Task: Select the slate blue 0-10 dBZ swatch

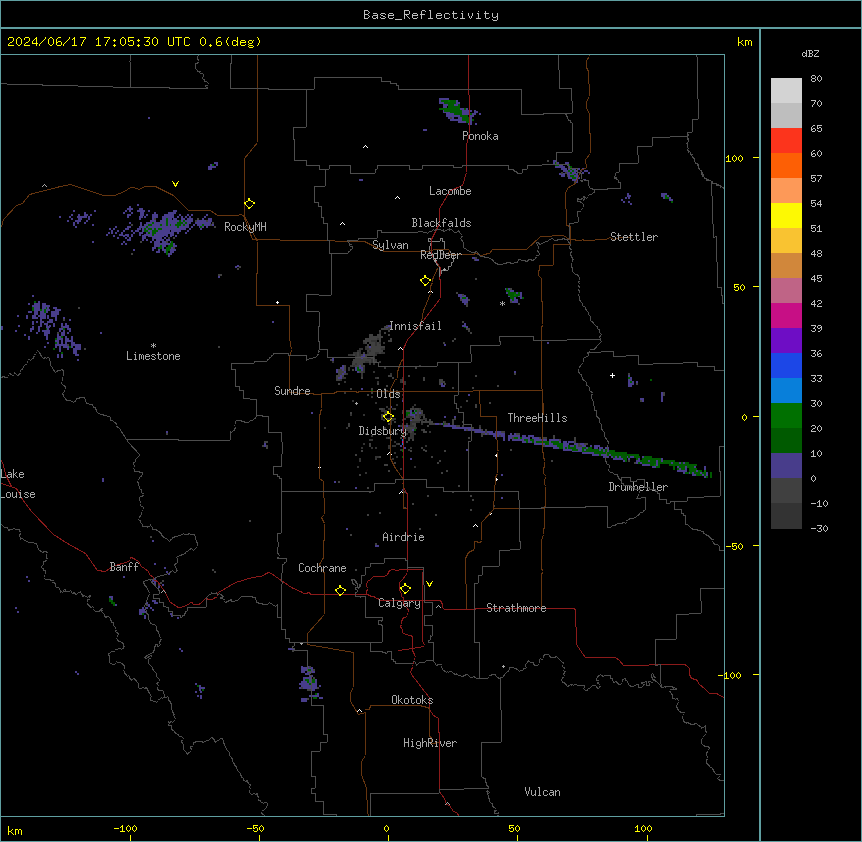Action: [786, 466]
